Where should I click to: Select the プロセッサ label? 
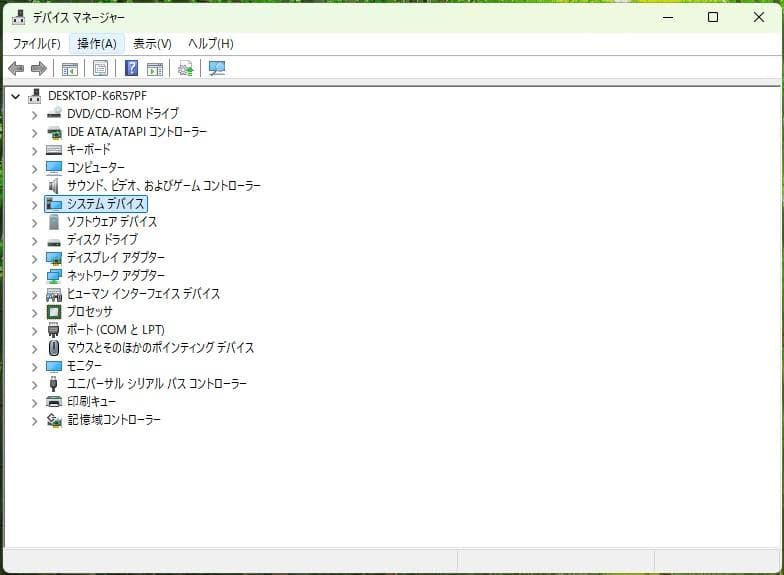point(90,312)
